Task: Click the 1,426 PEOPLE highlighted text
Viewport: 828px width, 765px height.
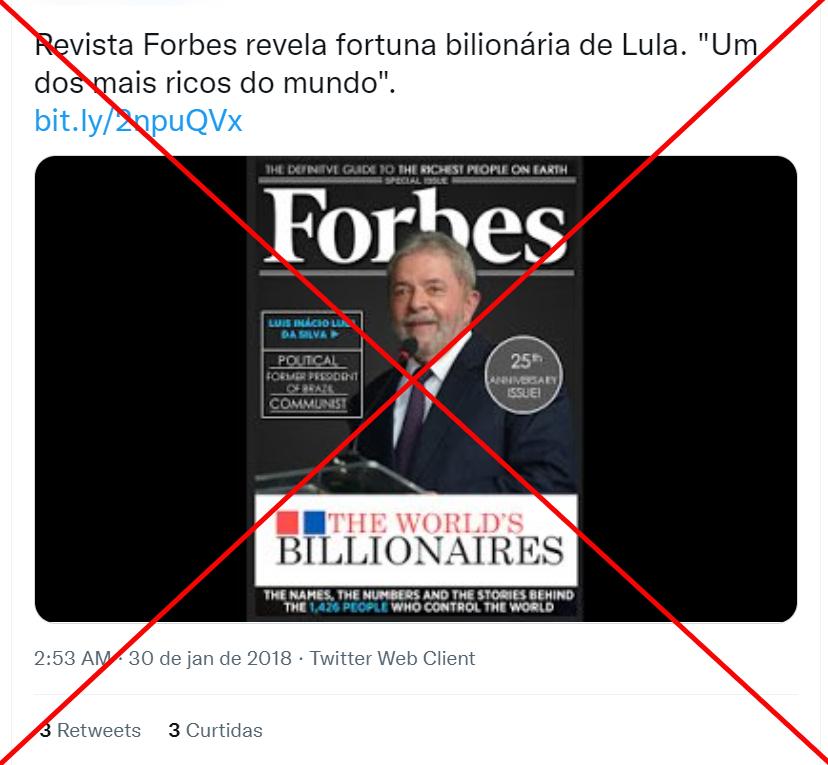Action: [349, 607]
